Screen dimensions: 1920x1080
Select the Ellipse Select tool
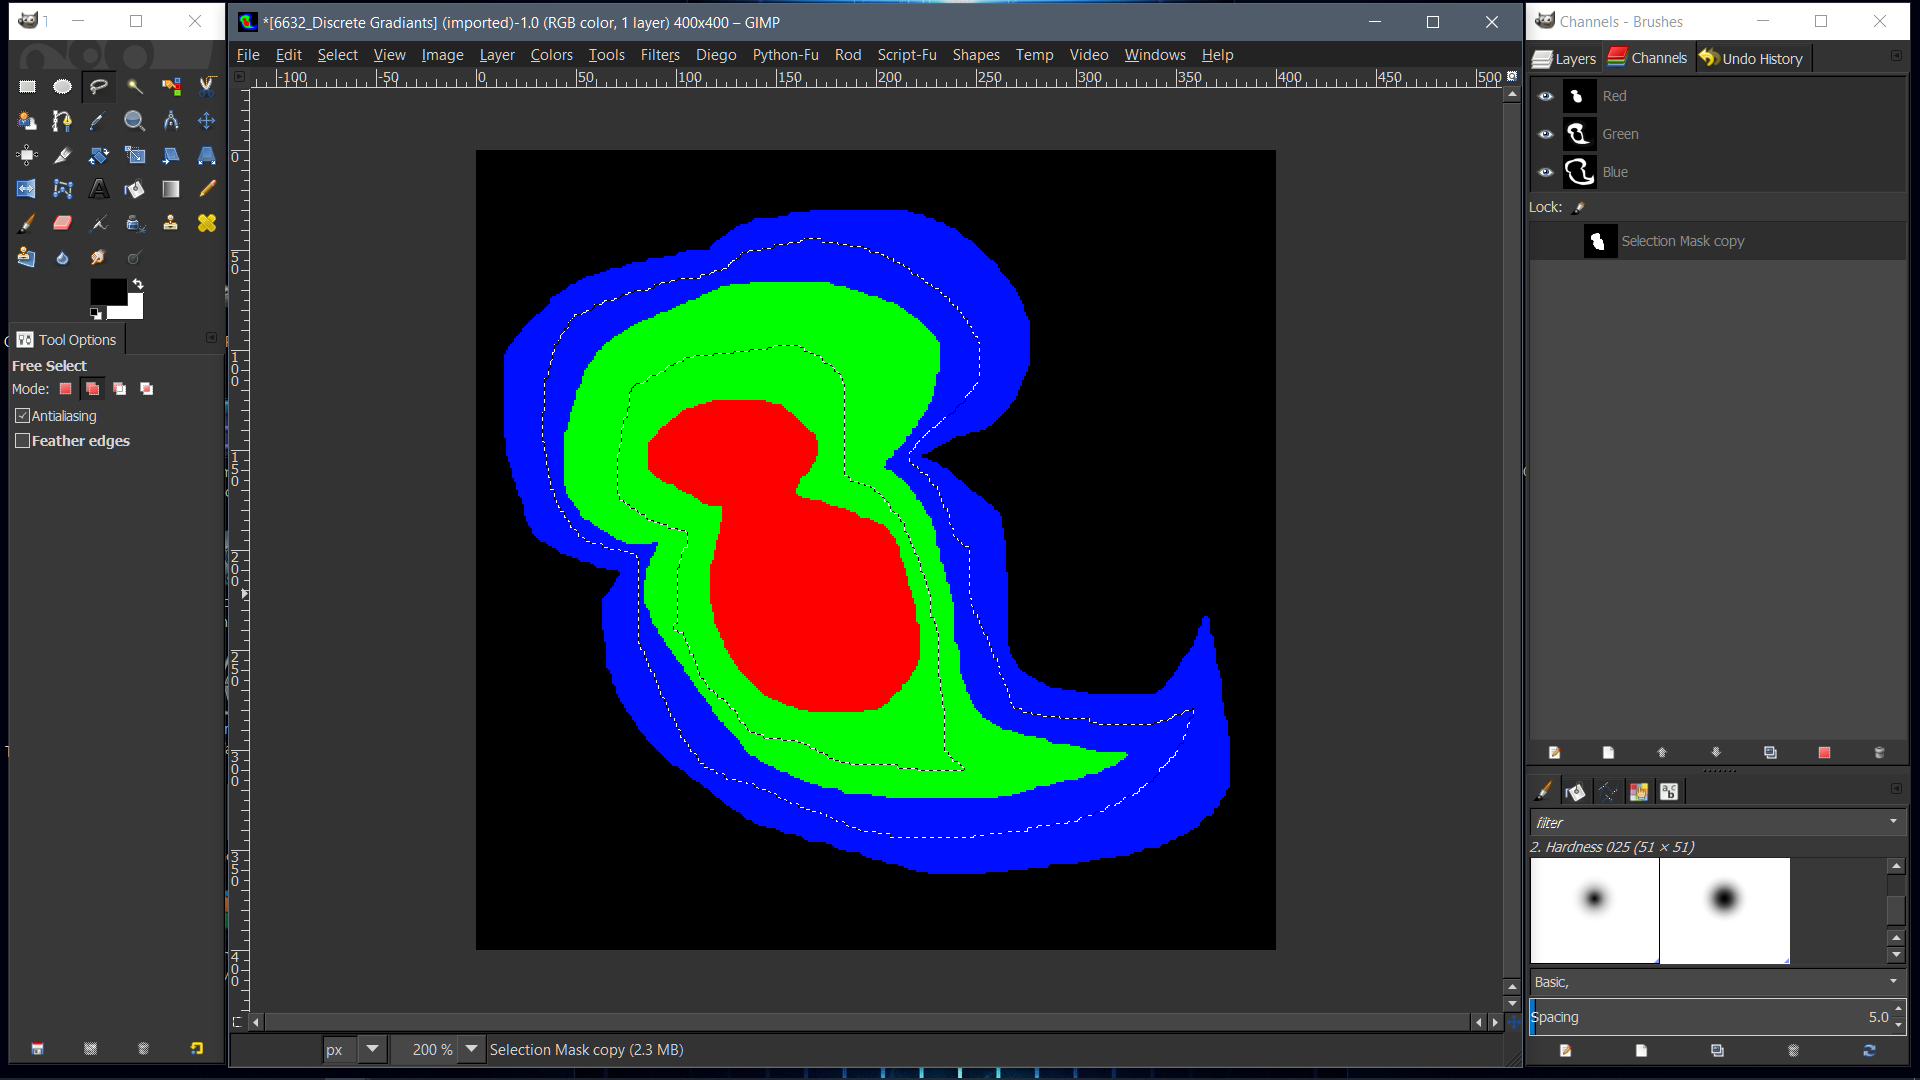coord(62,87)
